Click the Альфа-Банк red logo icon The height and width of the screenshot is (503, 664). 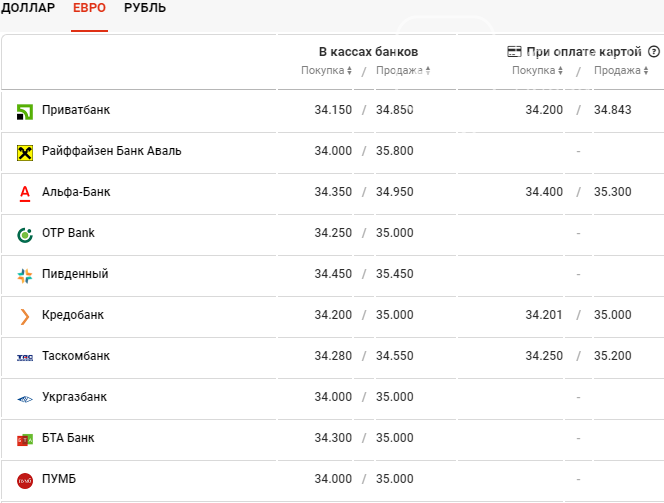25,193
